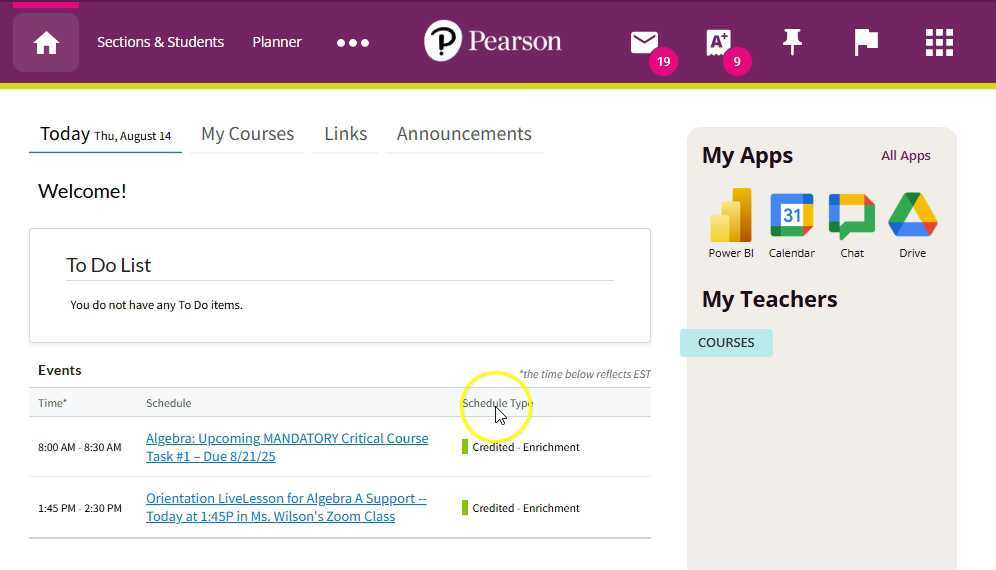This screenshot has height=570, width=996.
Task: Click the 8:00 AM - 8:30 AM time cell
Action: (x=79, y=447)
